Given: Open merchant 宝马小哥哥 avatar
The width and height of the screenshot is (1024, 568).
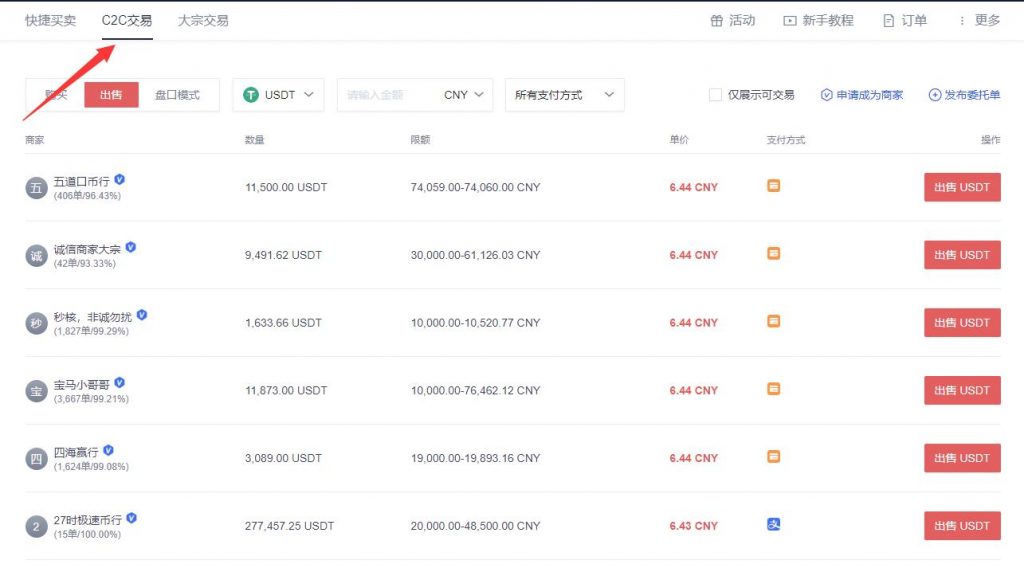Looking at the screenshot, I should click(37, 391).
